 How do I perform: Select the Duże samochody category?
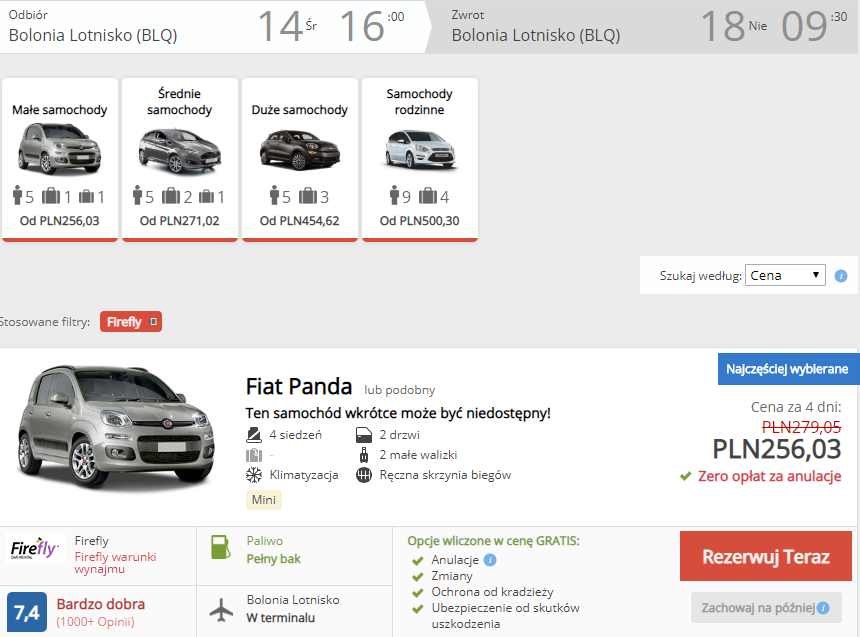(299, 159)
